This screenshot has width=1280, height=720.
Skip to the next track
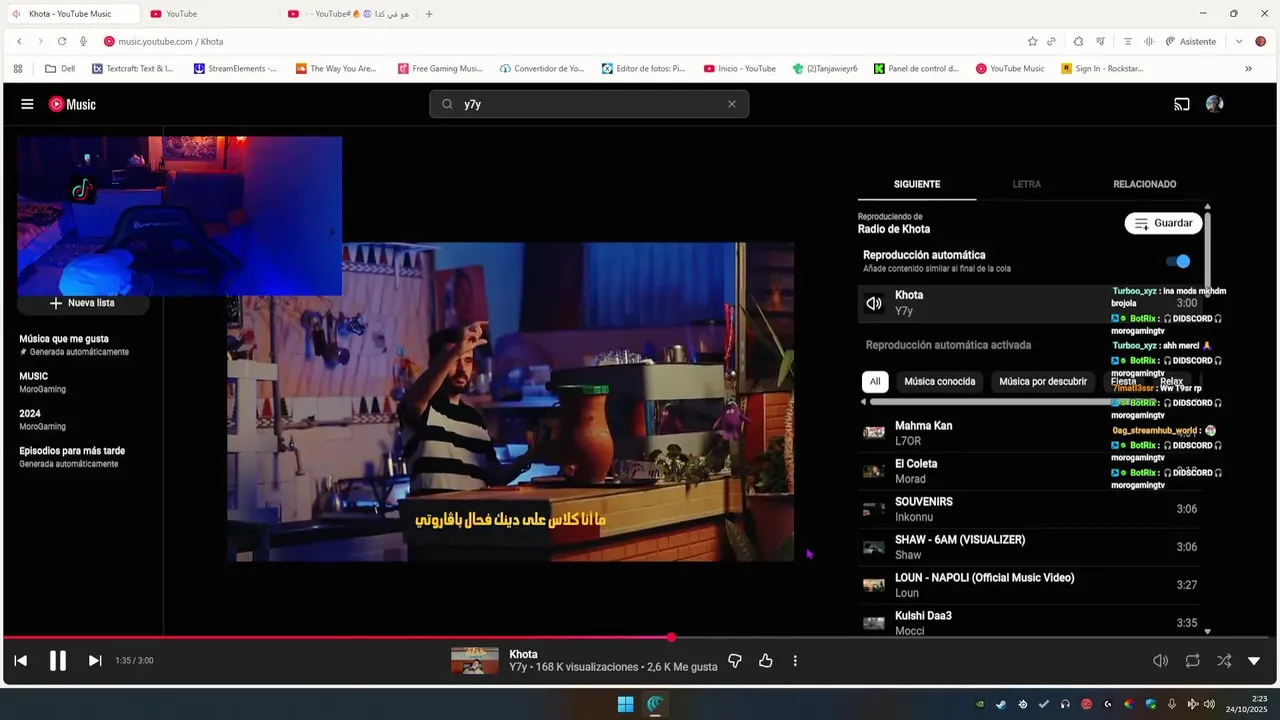(x=95, y=660)
